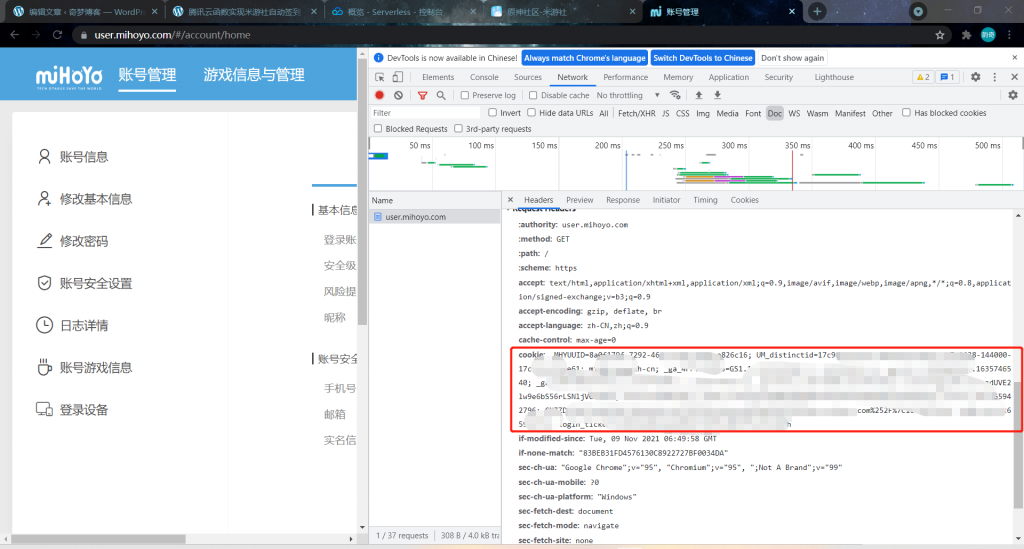Click the Don't show again button
This screenshot has width=1024, height=549.
click(792, 58)
